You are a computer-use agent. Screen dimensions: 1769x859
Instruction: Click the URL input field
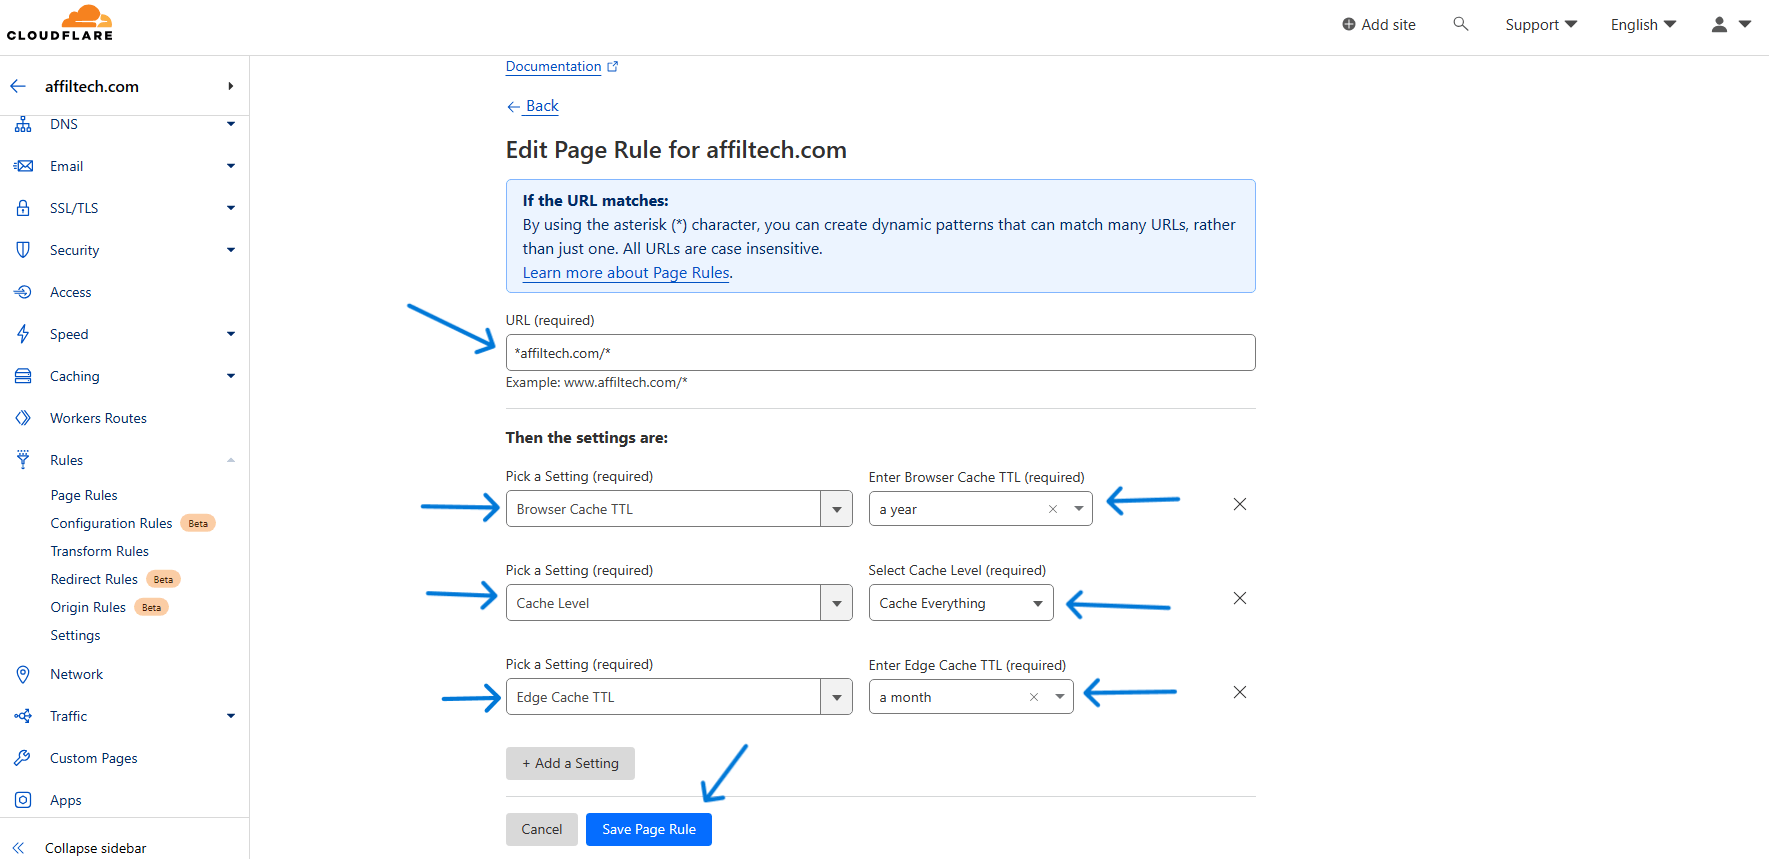click(880, 353)
